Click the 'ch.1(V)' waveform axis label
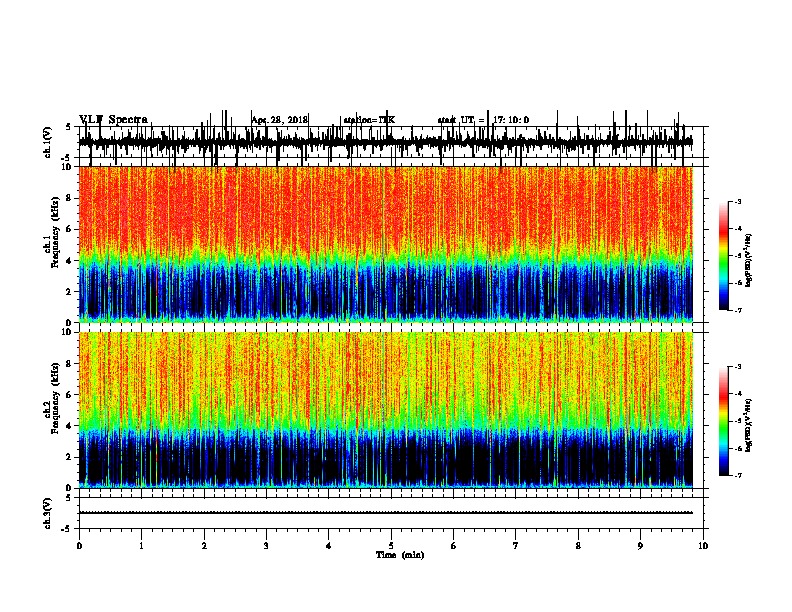Screen dimensions: 792x612 [x=48, y=142]
